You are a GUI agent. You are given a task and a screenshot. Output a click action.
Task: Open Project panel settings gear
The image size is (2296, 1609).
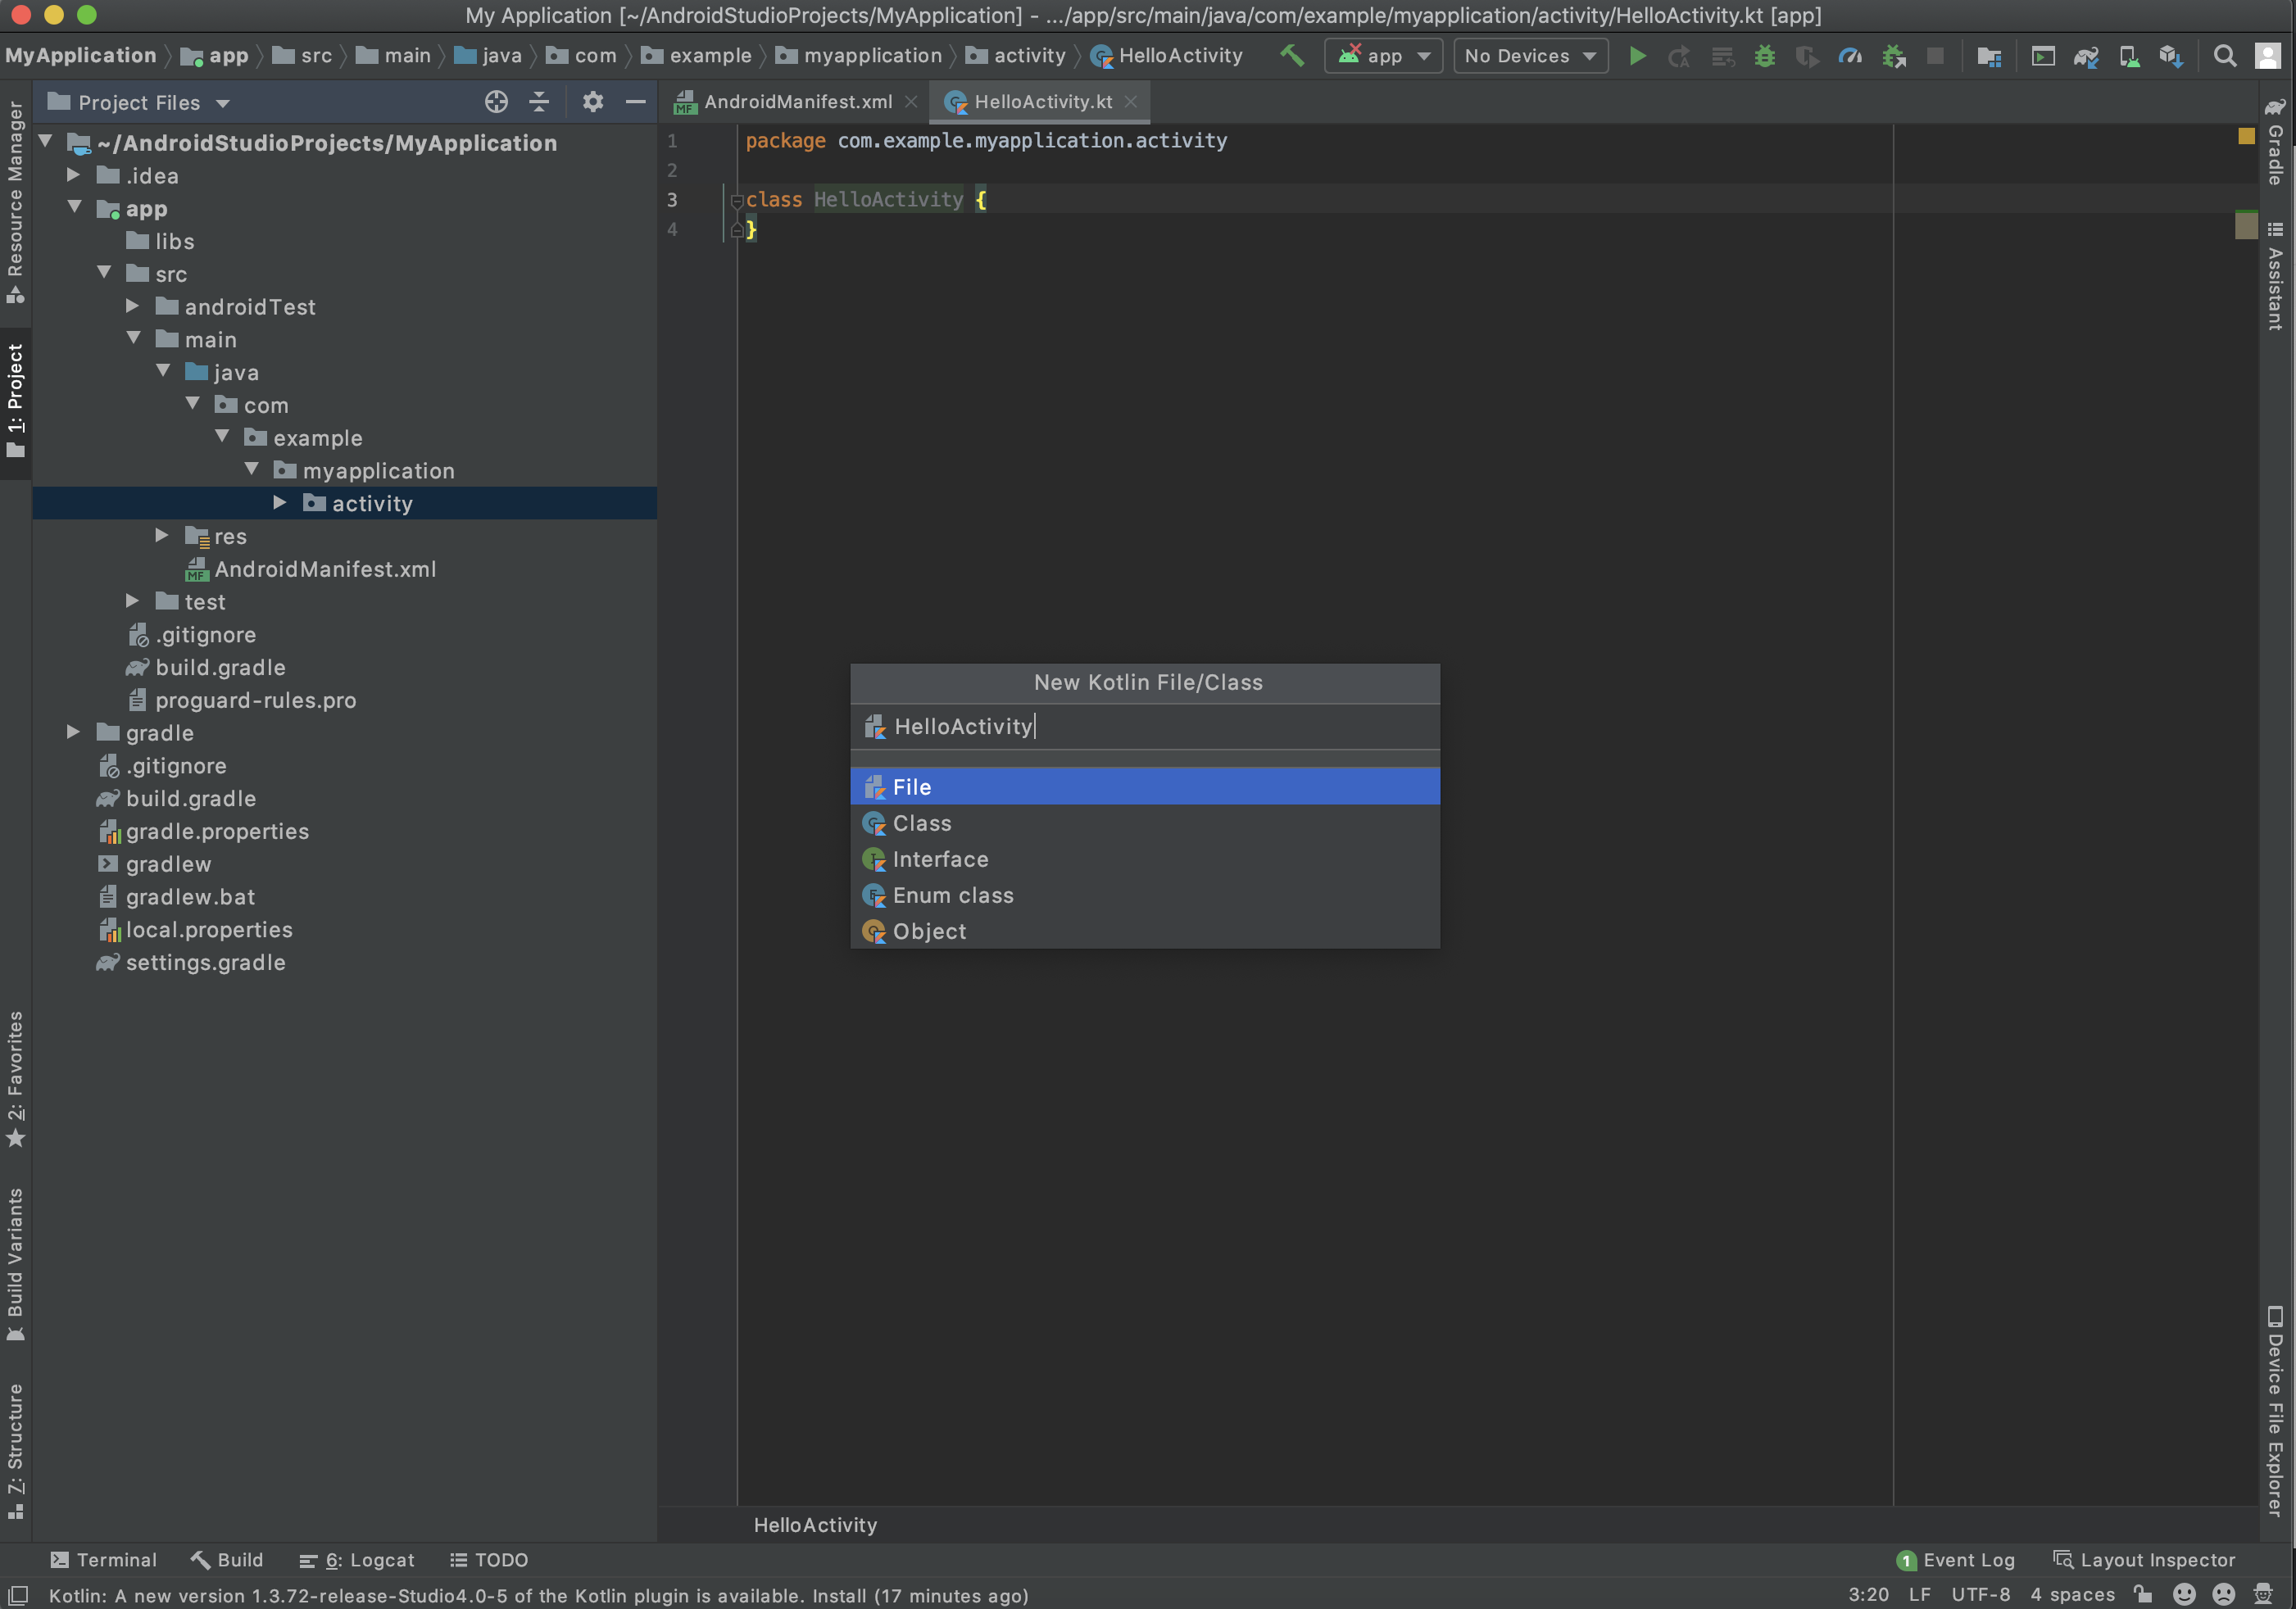point(592,102)
